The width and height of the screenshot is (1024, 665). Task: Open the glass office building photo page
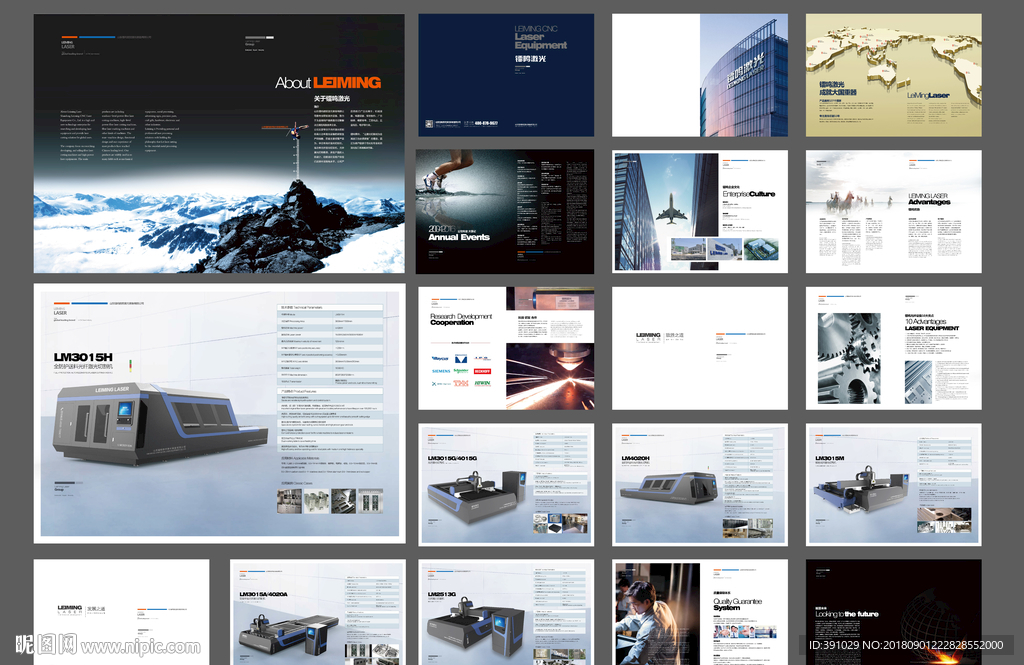pyautogui.click(x=699, y=74)
